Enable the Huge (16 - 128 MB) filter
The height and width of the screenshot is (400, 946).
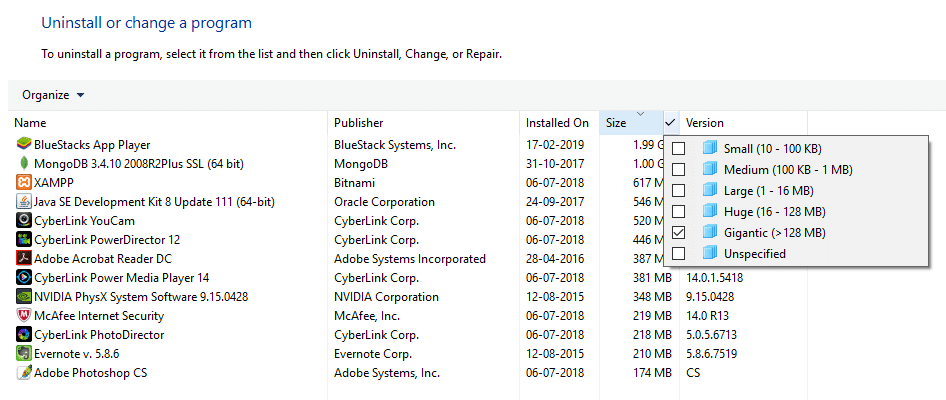[x=679, y=212]
